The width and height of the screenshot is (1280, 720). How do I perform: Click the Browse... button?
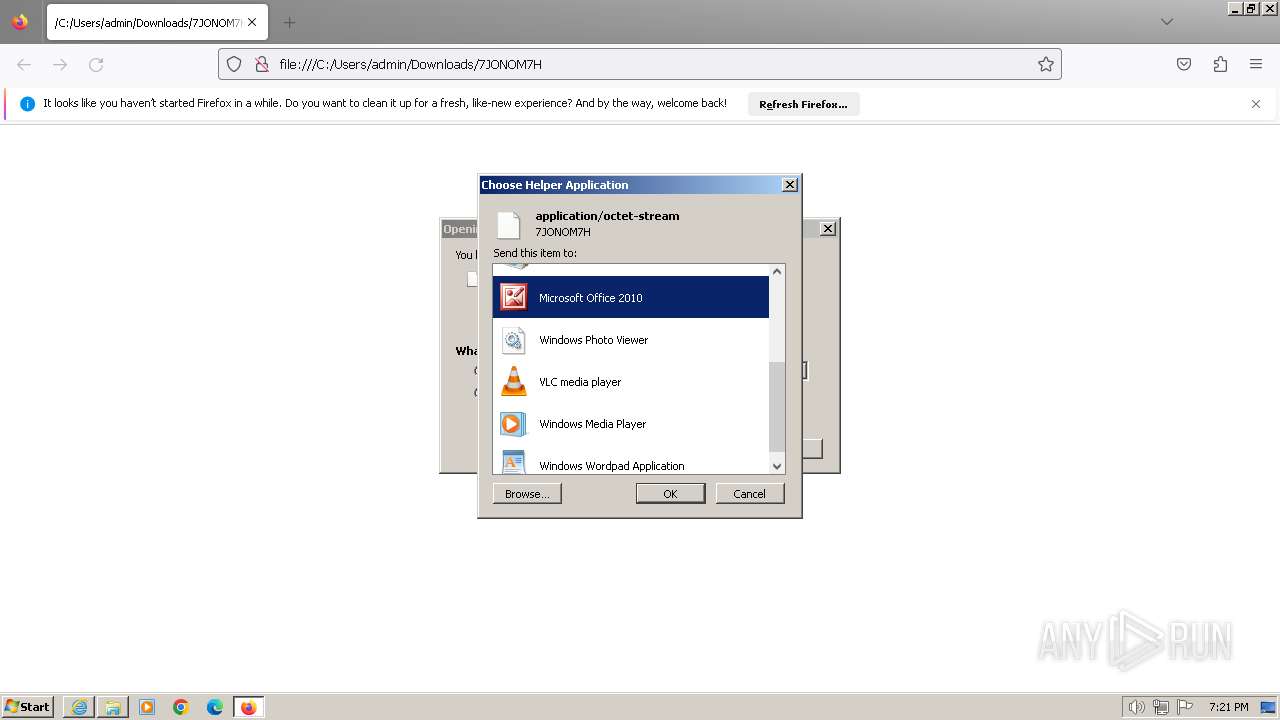click(527, 494)
